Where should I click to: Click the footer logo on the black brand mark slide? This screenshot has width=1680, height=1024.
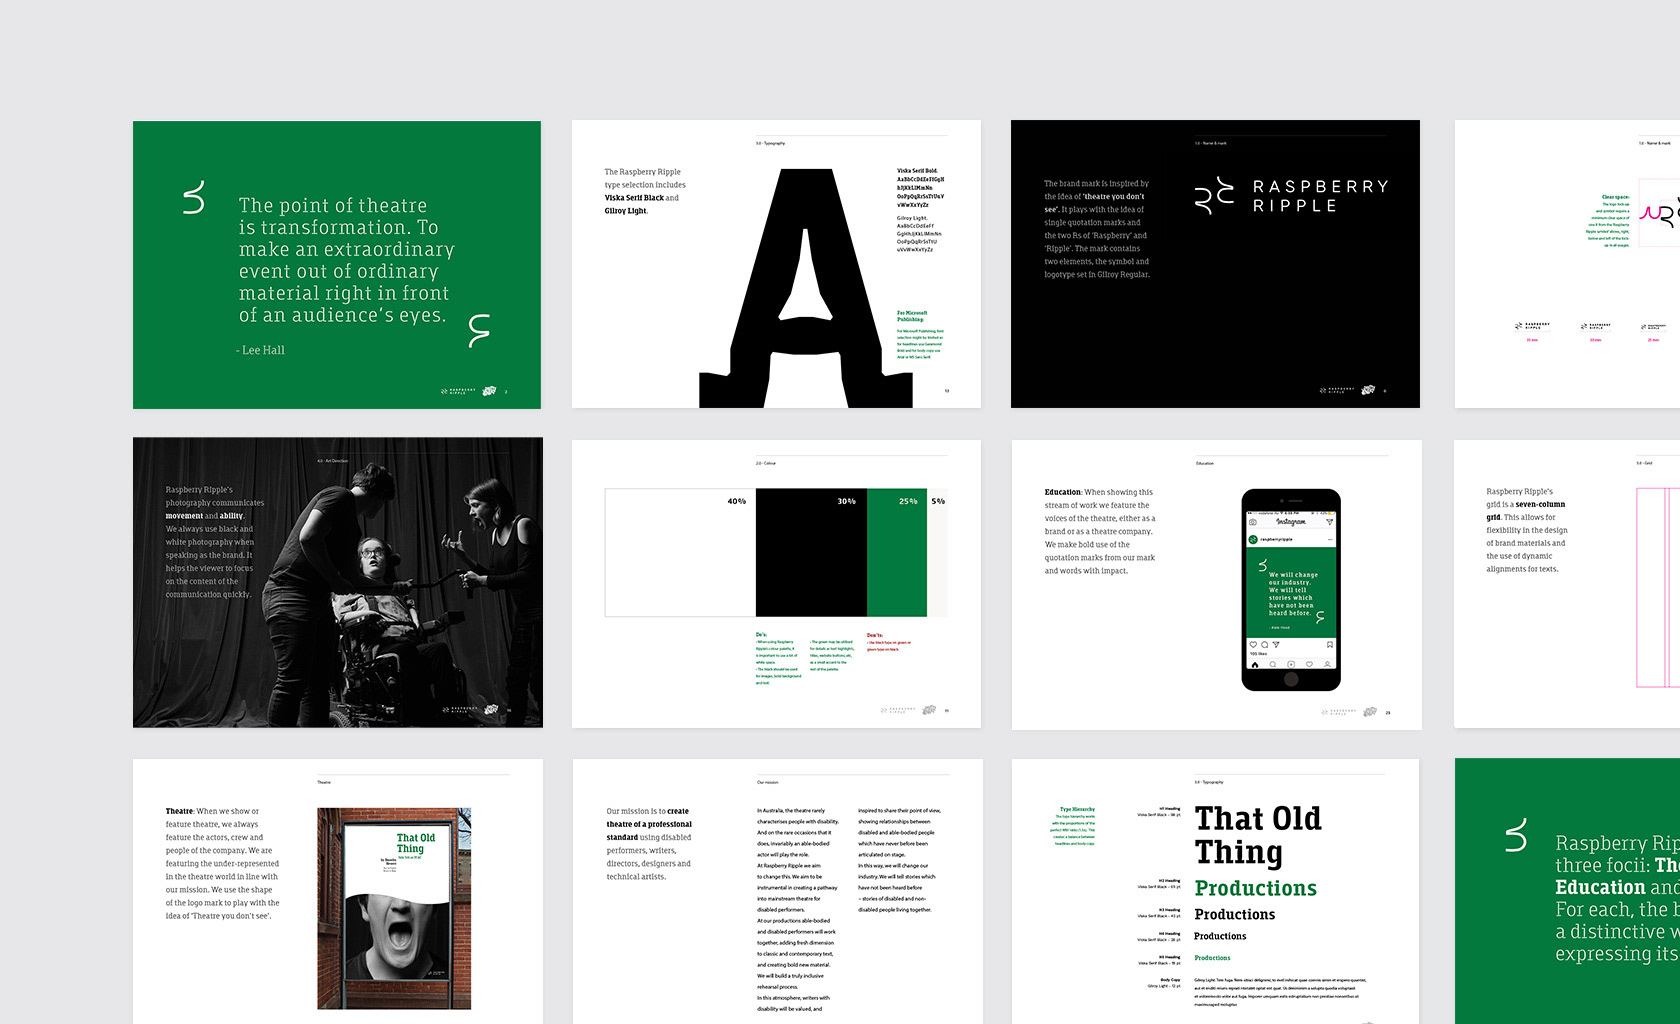point(1347,390)
